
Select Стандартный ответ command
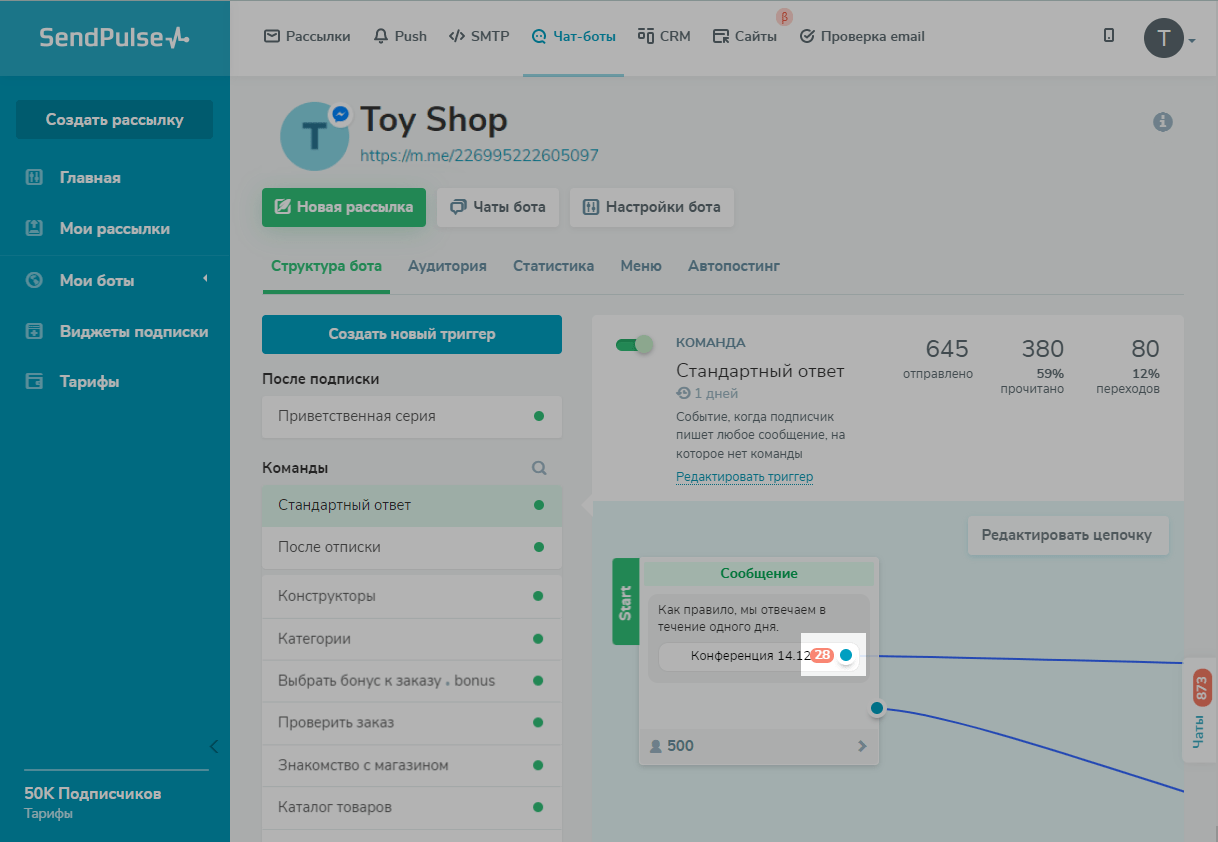tap(412, 505)
